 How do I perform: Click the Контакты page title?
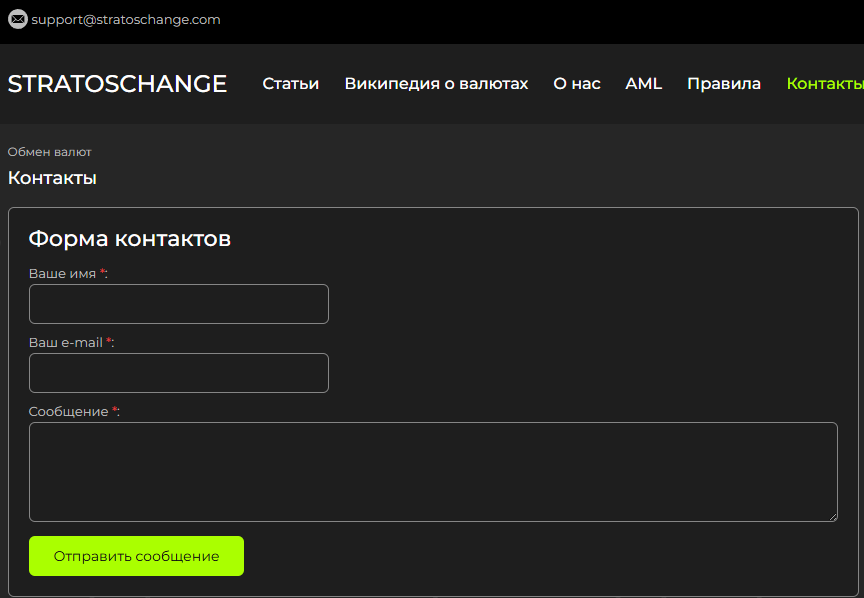tap(52, 177)
